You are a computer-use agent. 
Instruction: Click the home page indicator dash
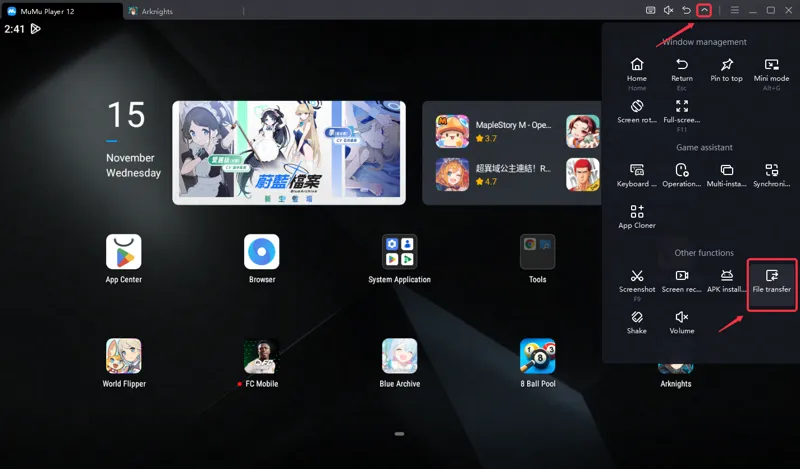(x=399, y=434)
